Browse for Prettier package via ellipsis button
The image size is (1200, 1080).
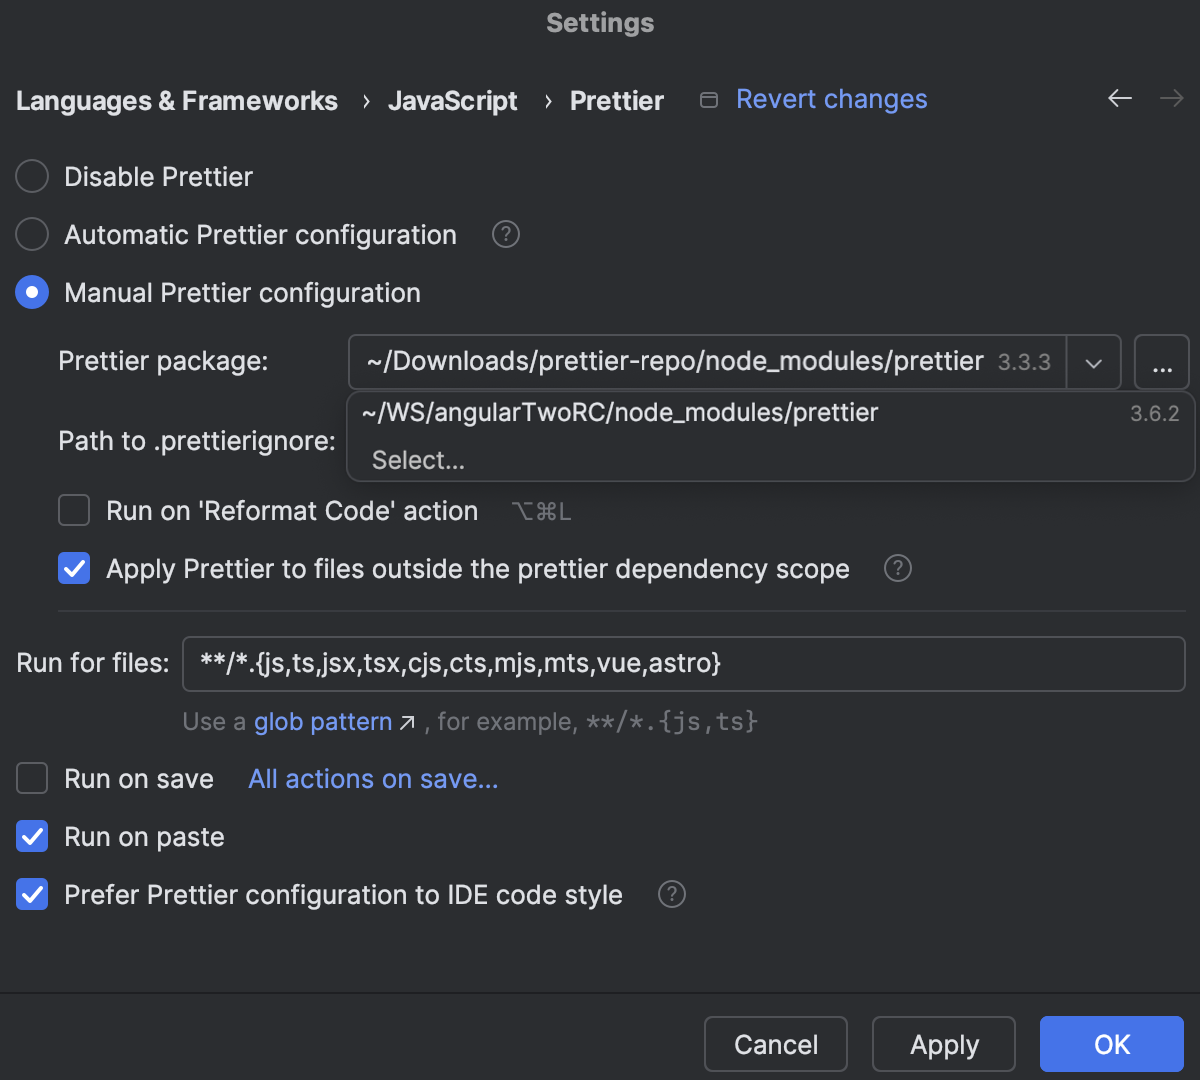coord(1161,362)
